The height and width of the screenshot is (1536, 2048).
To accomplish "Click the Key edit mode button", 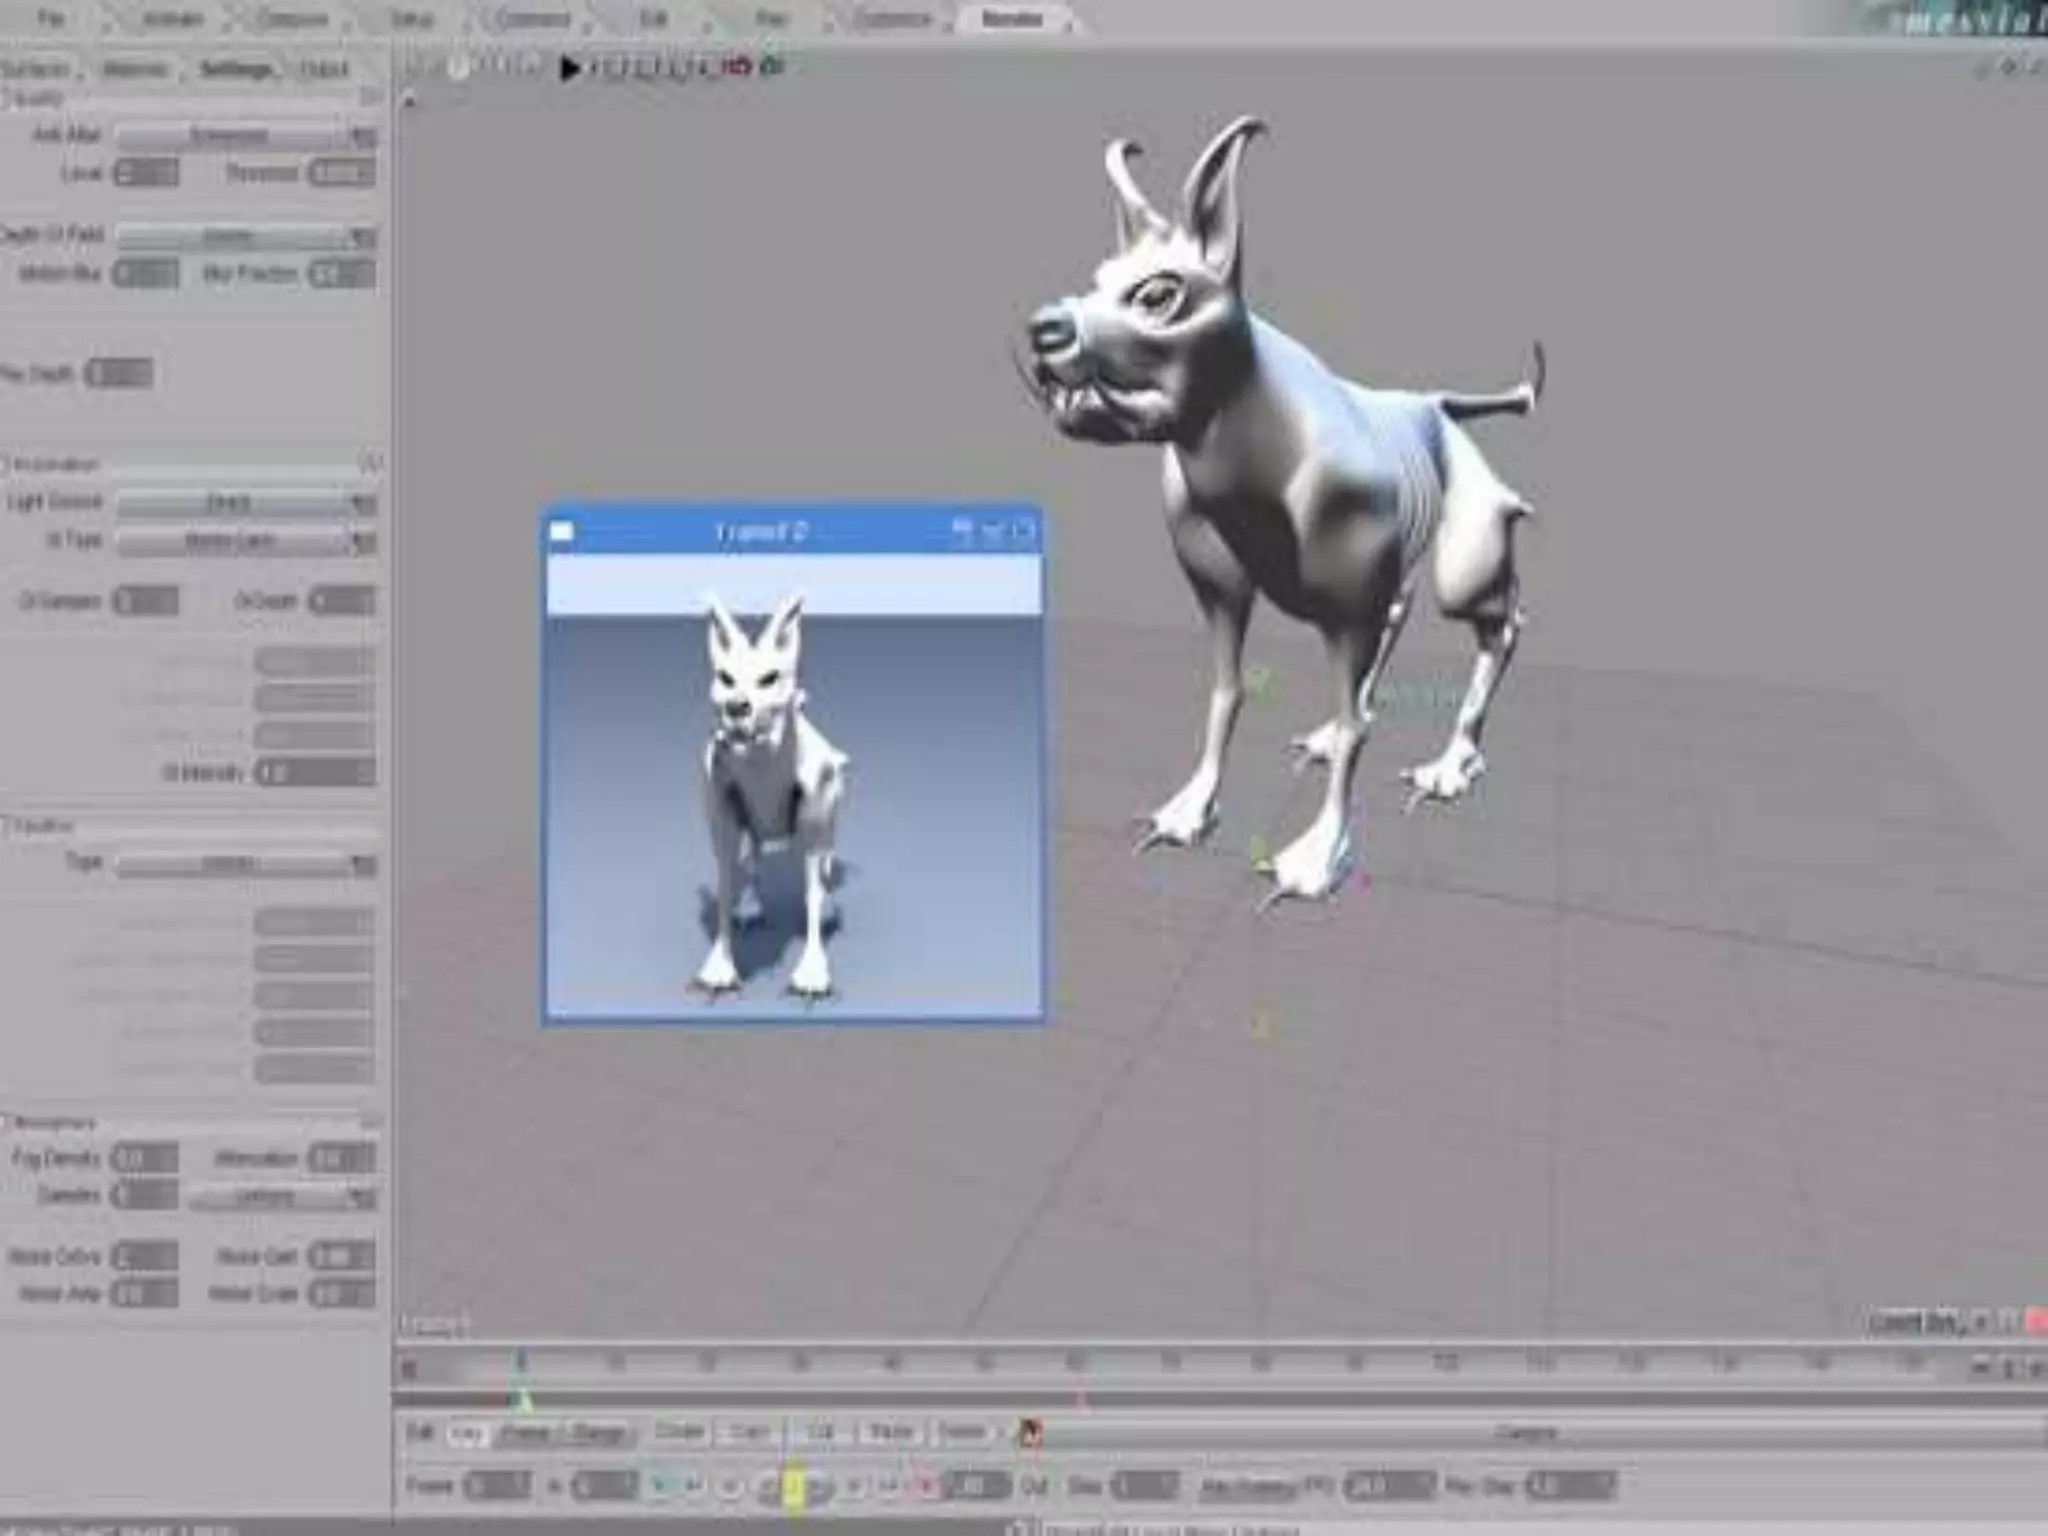I will (x=465, y=1434).
